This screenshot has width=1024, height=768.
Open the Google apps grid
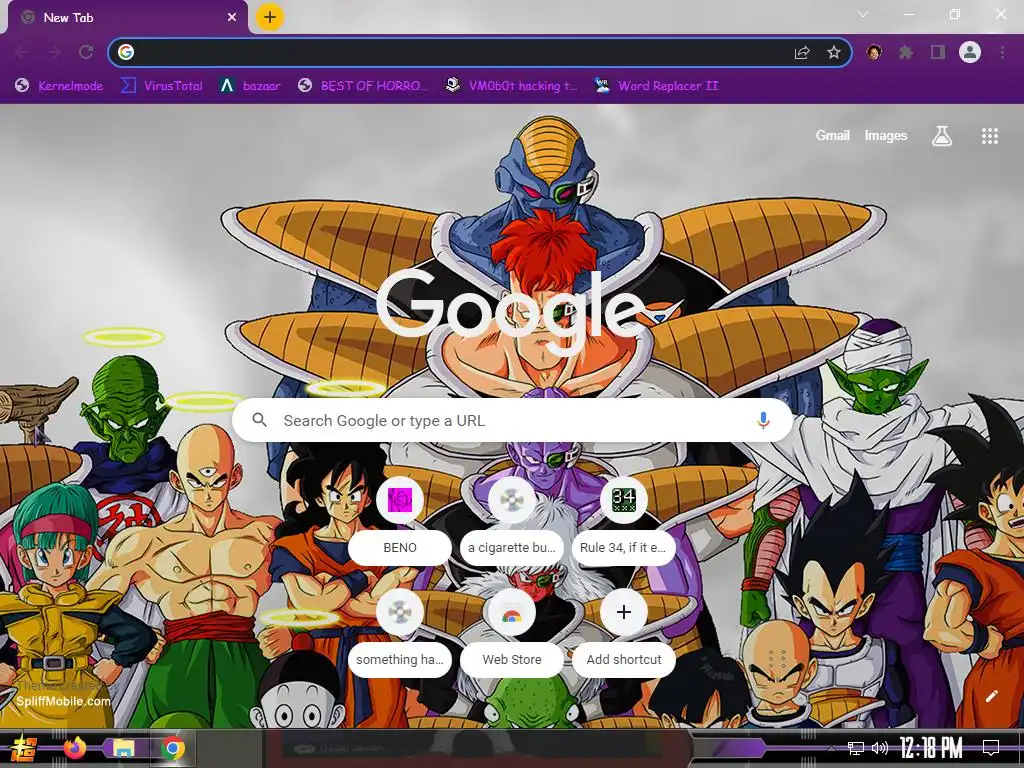[x=990, y=136]
